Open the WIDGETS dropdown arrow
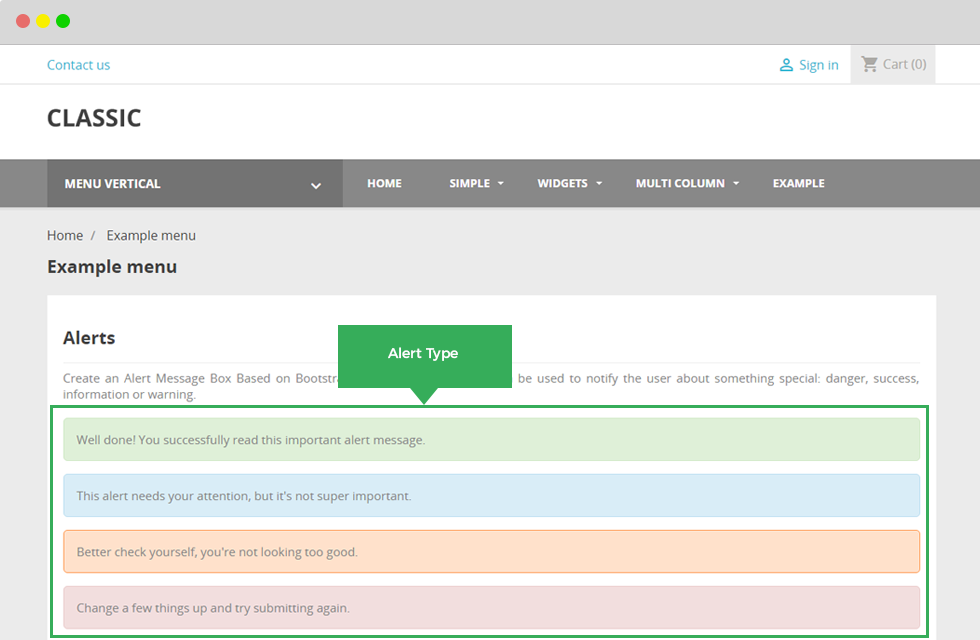 599,184
